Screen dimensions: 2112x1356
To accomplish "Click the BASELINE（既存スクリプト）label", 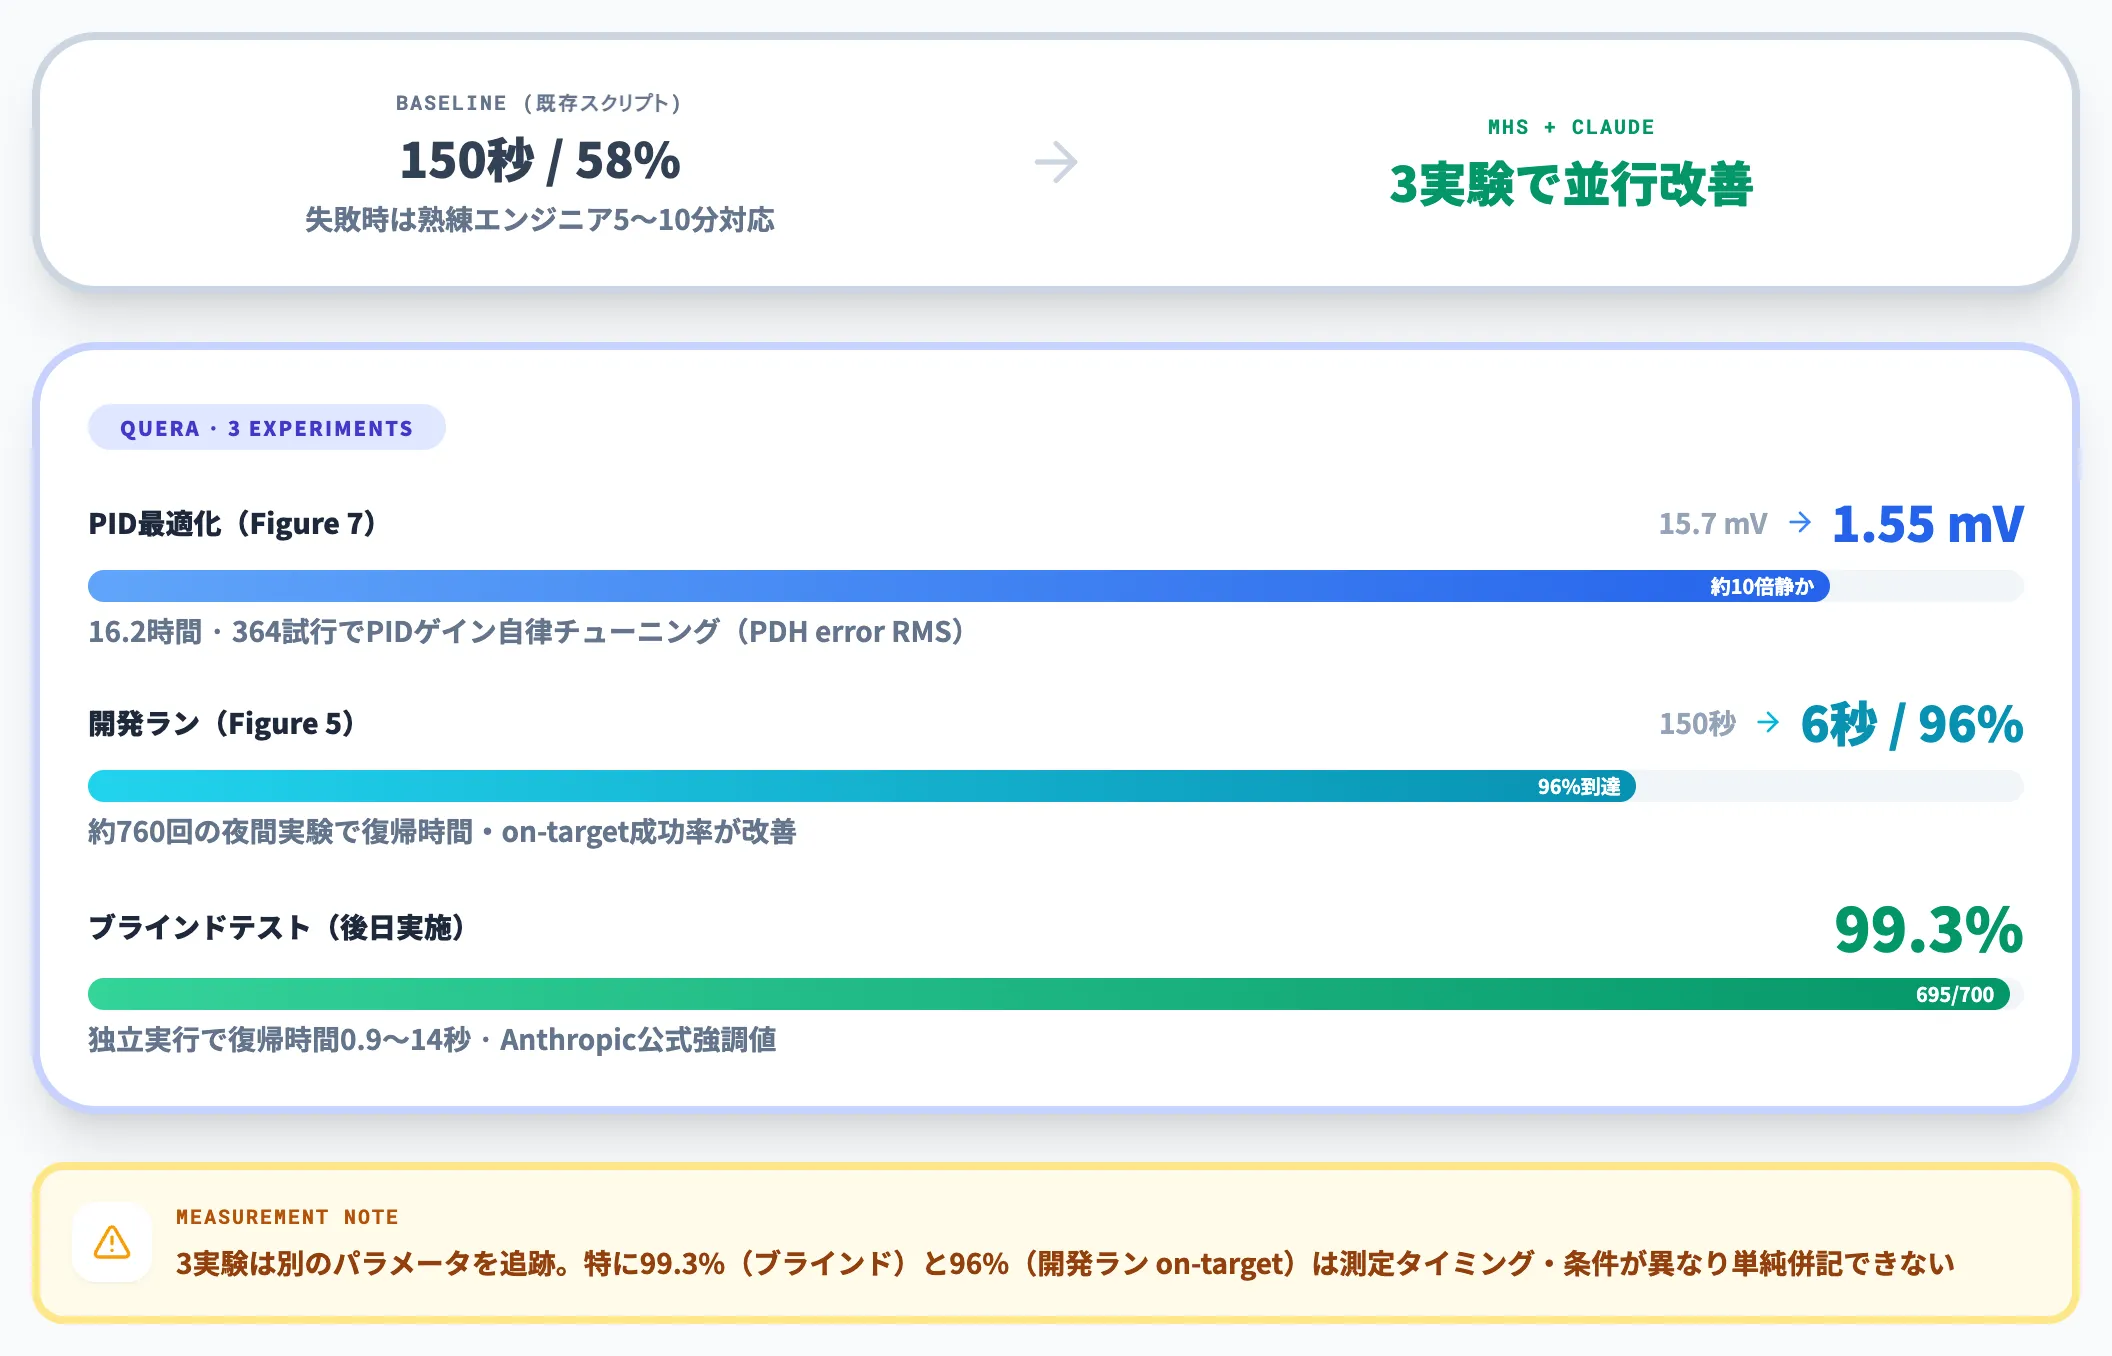I will (x=540, y=103).
